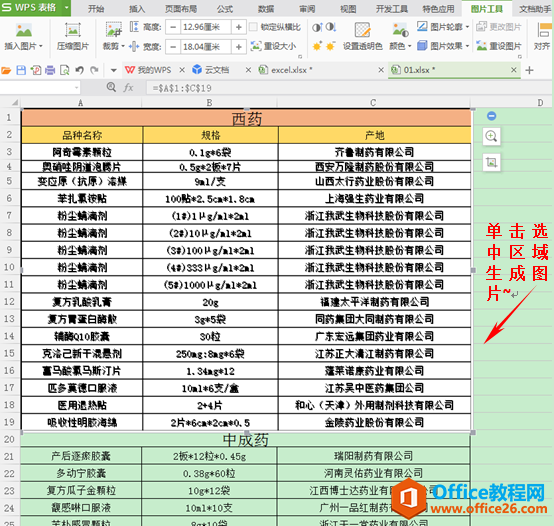Expand the Picture Outline dropdown arrow

[467, 27]
